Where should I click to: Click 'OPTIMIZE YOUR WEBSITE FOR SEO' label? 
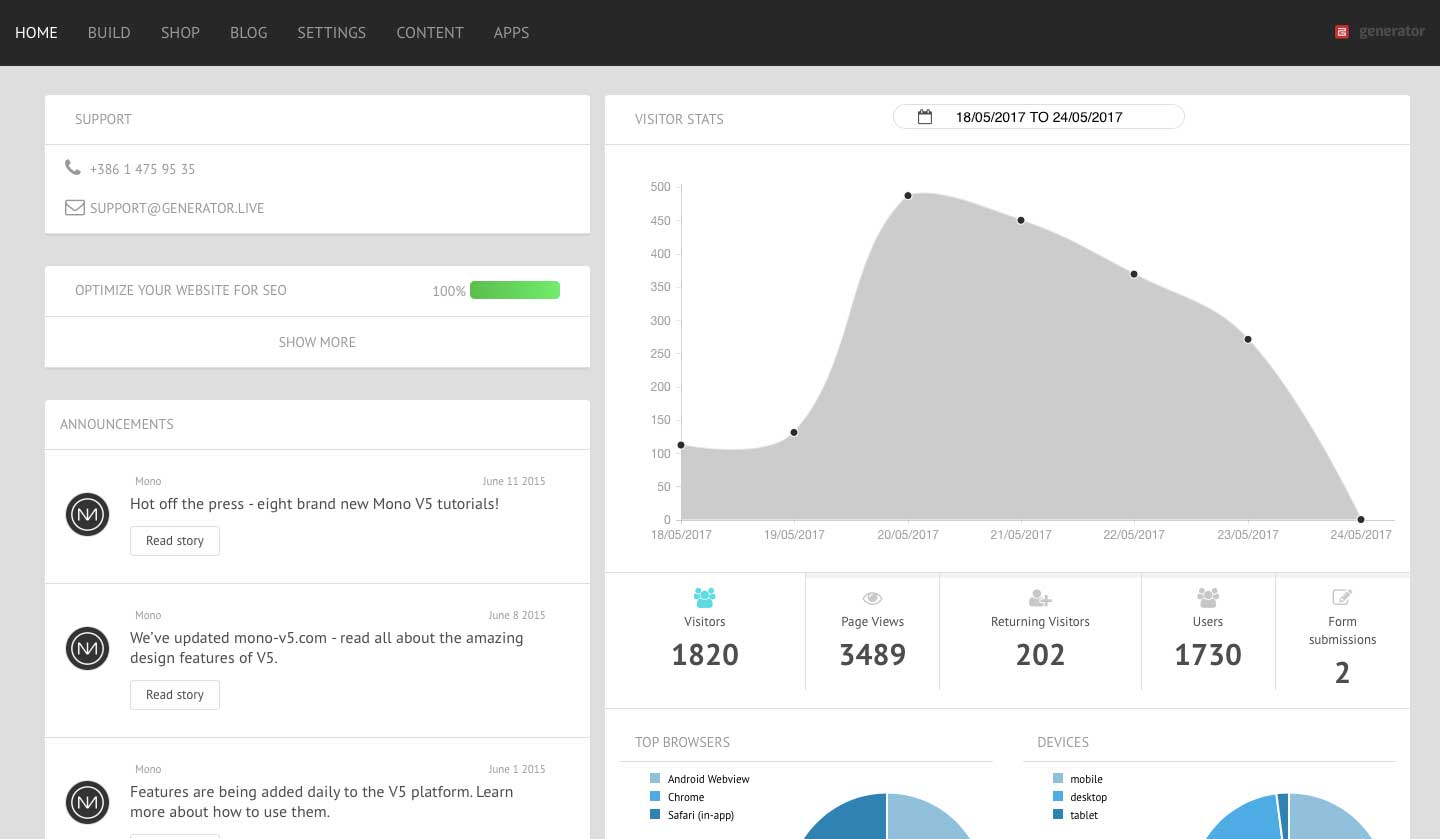click(181, 290)
